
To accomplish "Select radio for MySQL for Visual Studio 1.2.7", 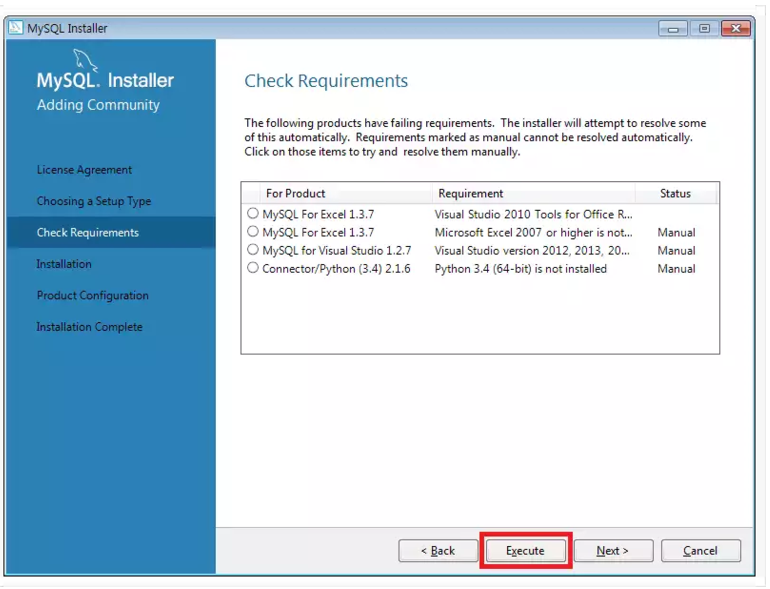I will pos(252,250).
